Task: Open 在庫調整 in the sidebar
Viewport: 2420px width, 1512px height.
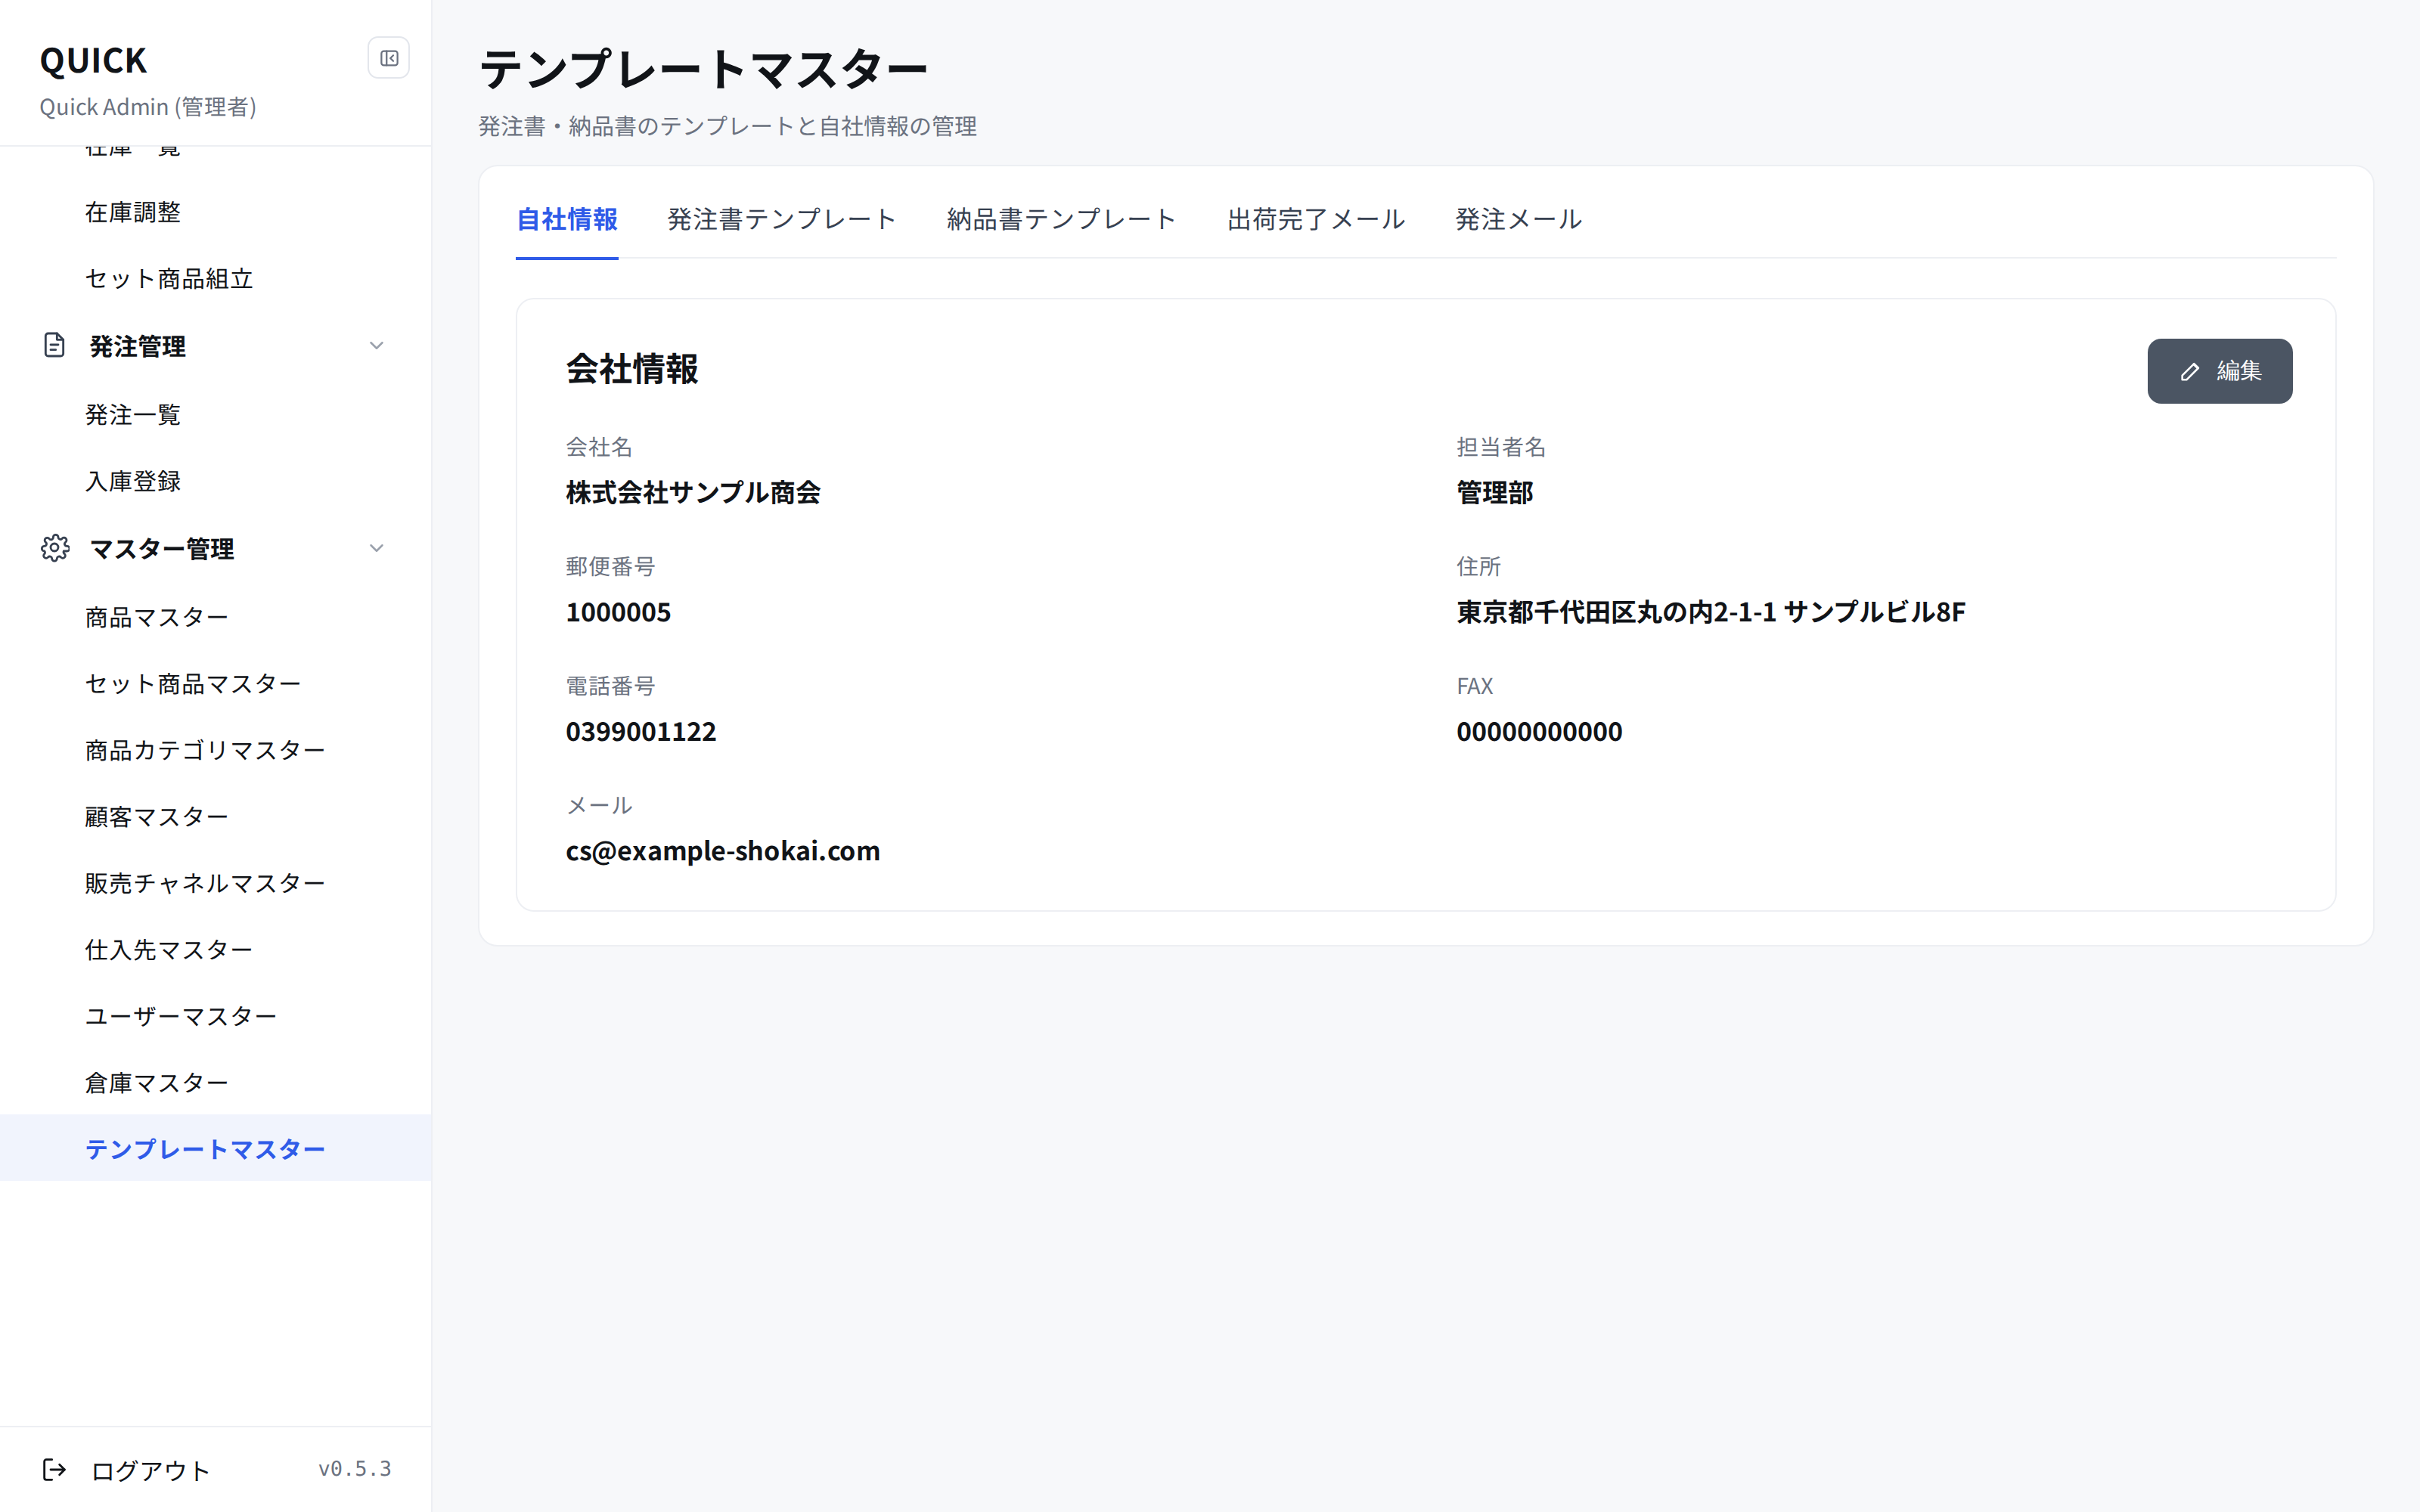Action: (x=216, y=212)
